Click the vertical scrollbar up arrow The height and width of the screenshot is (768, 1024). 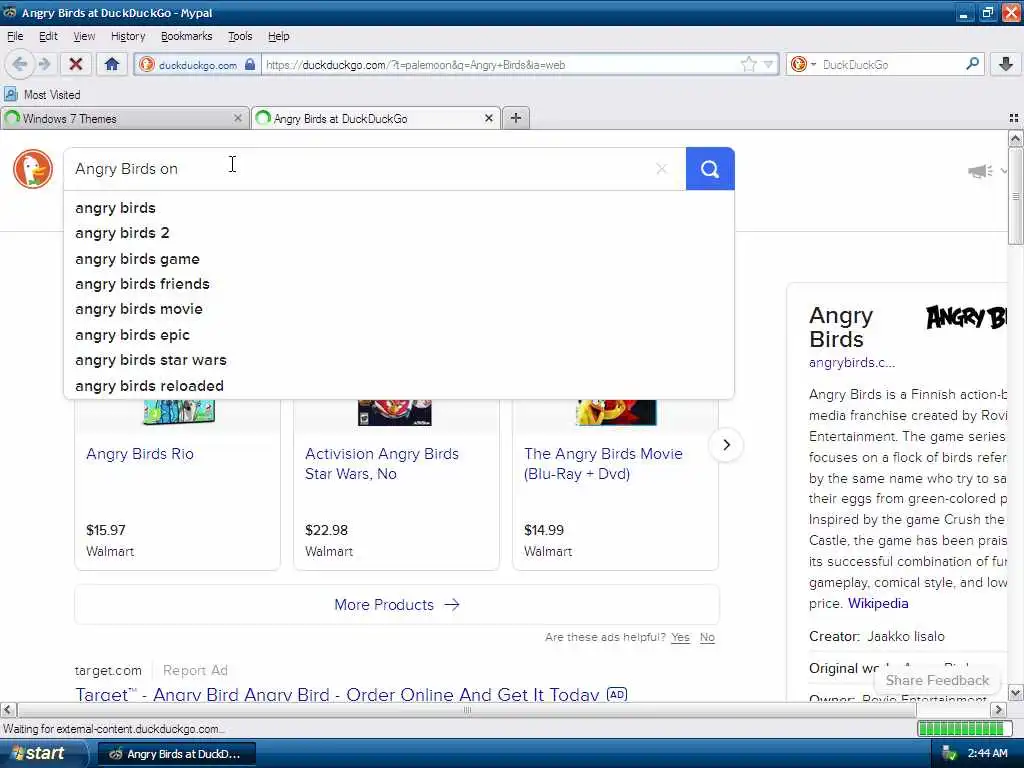(1015, 138)
